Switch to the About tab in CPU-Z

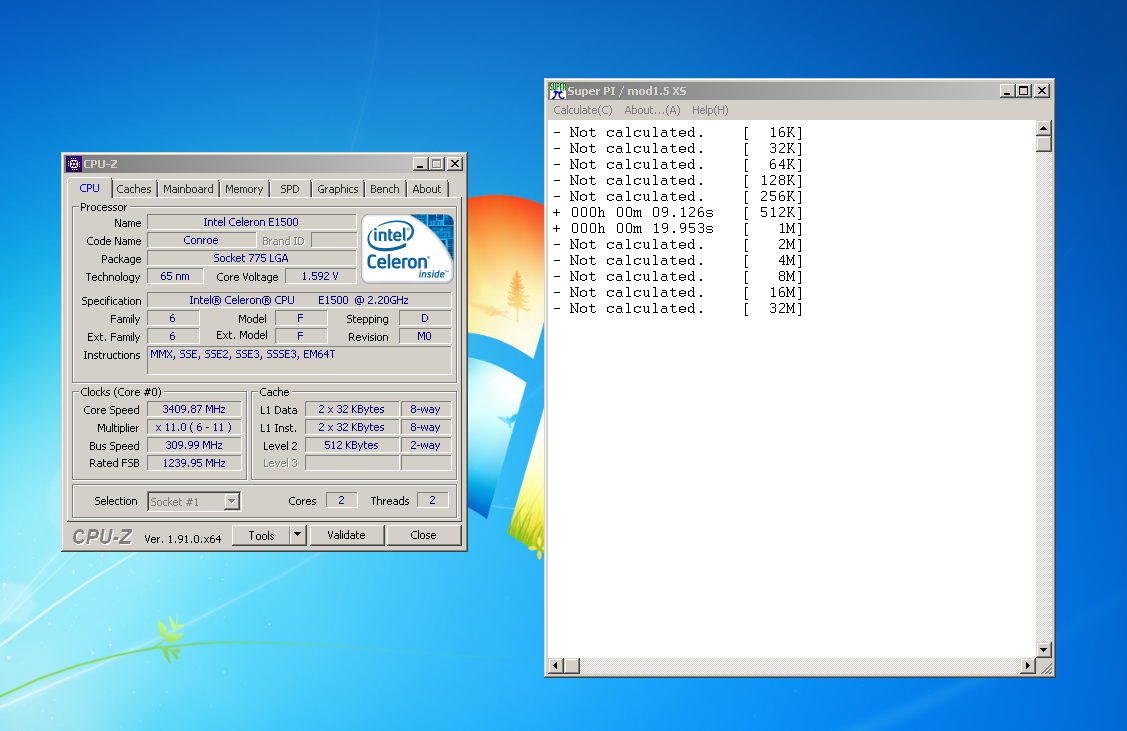click(x=427, y=189)
